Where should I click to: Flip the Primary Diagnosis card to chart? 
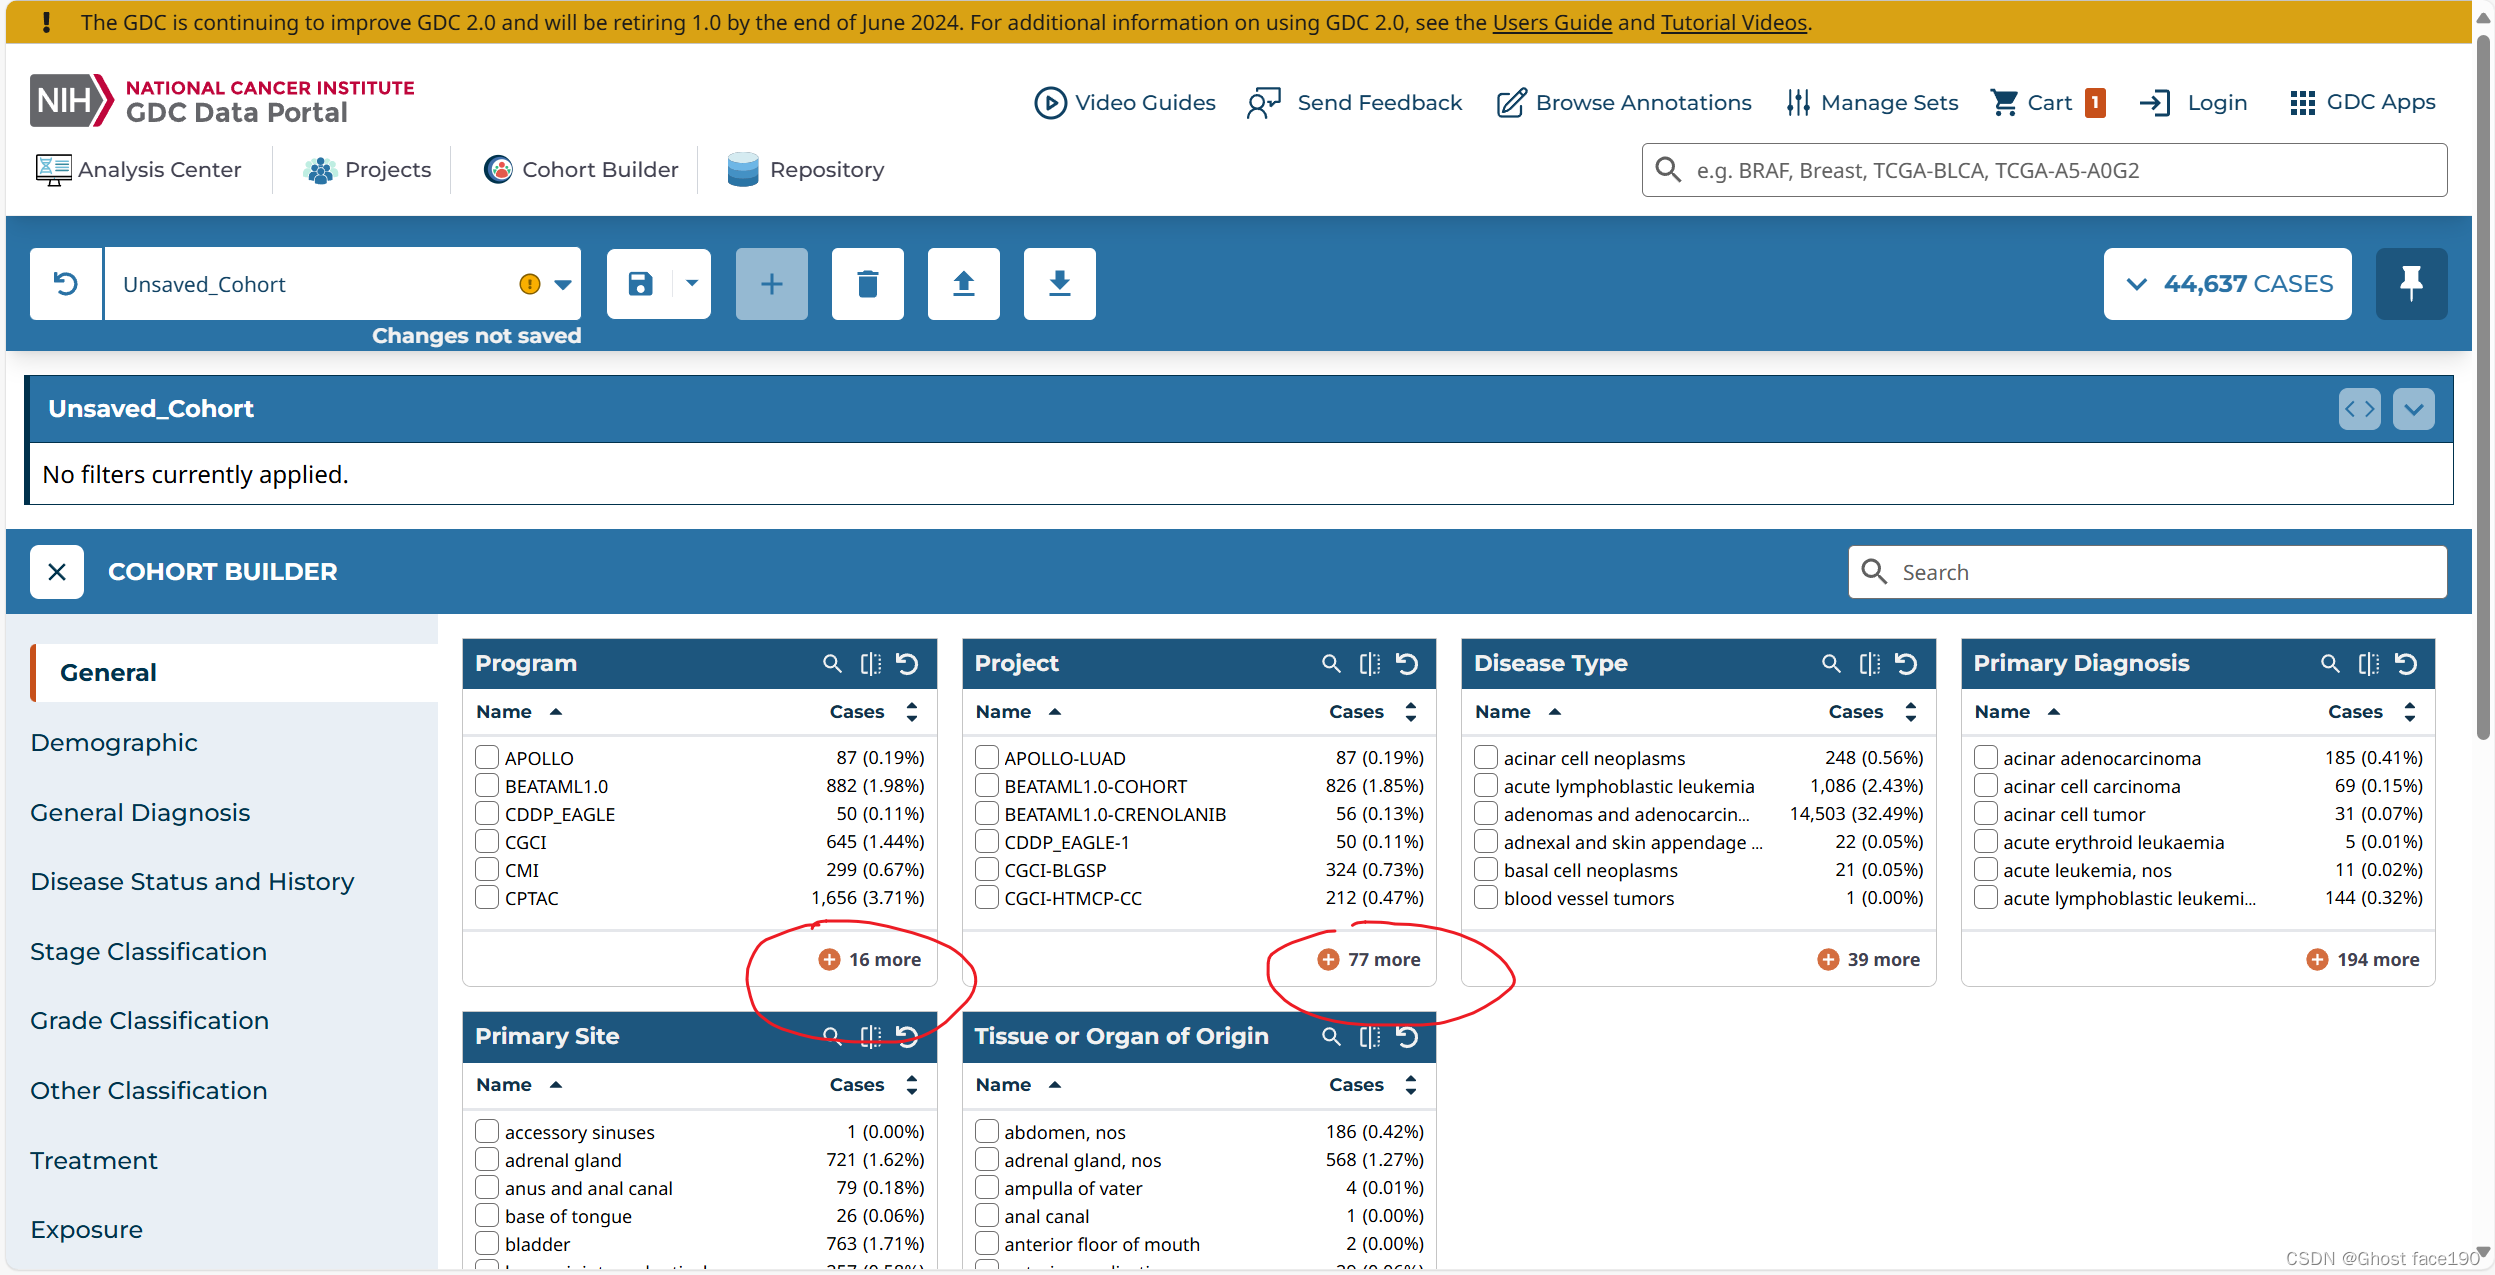(x=2368, y=664)
